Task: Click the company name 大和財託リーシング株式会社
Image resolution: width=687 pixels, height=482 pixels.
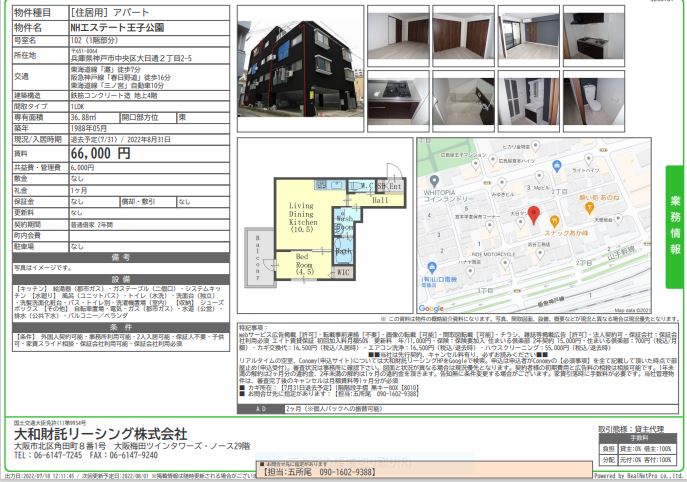Action: pos(101,434)
